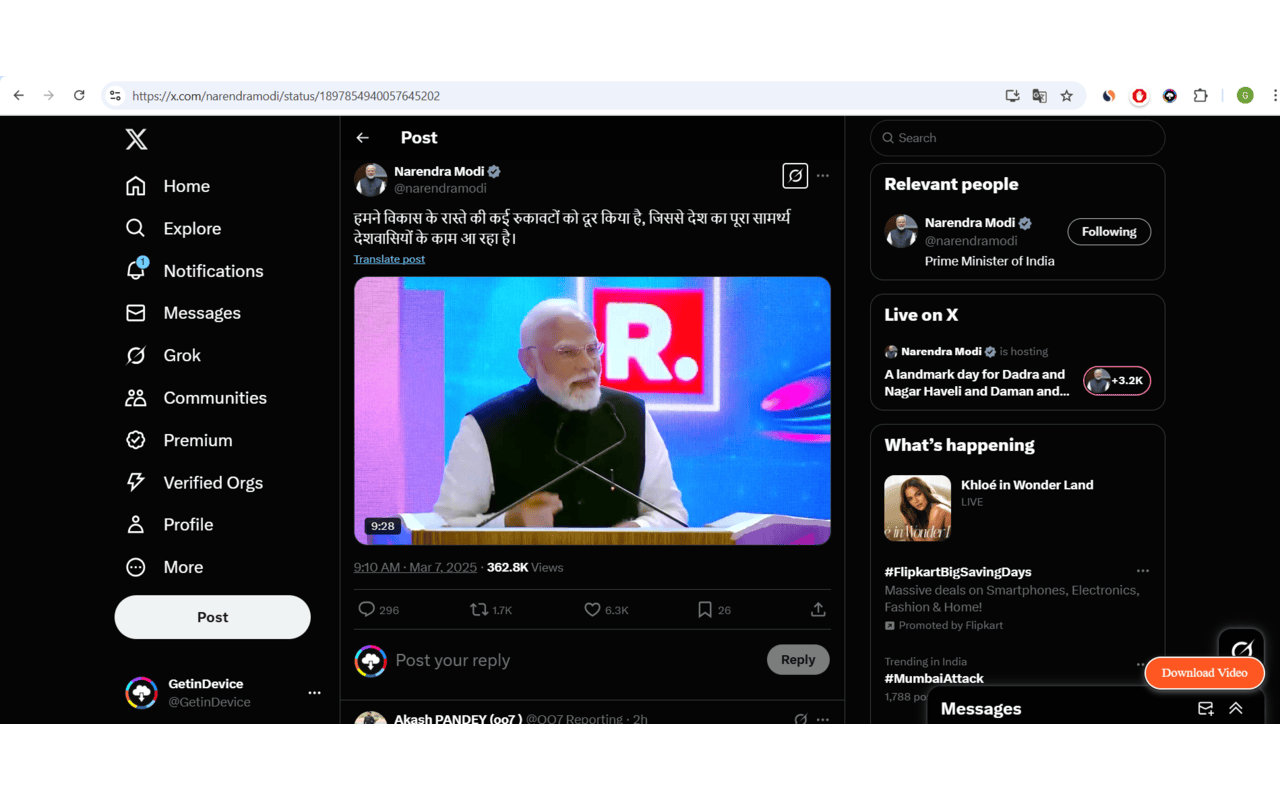Open Notifications with bell icon
The image size is (1280, 800).
194,271
